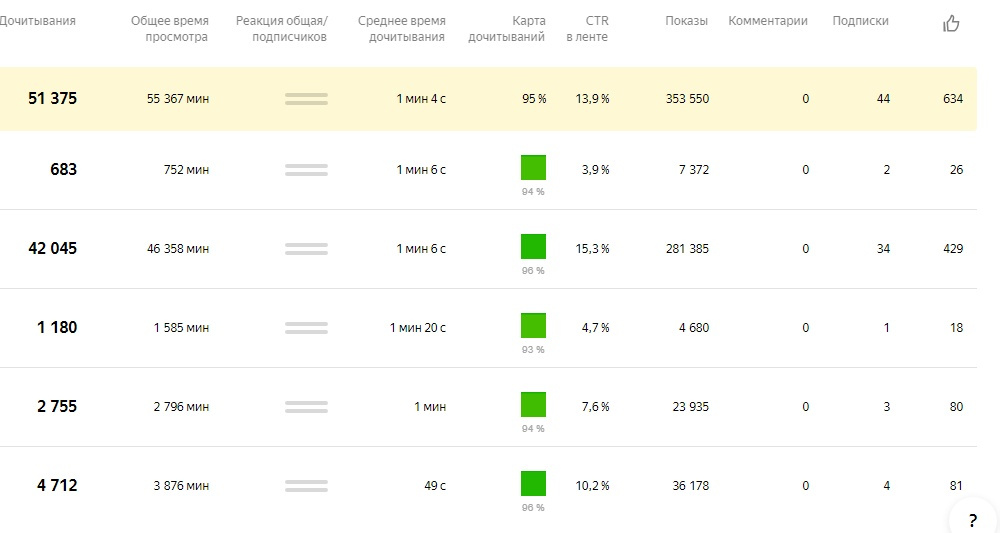This screenshot has width=1000, height=533.
Task: Click the Показы column header
Action: (686, 21)
